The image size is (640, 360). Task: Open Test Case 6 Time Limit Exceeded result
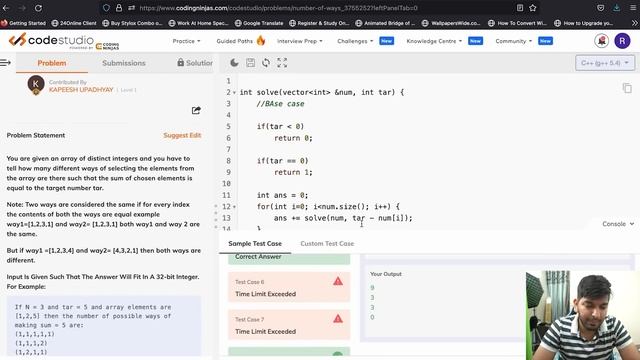pos(289,287)
